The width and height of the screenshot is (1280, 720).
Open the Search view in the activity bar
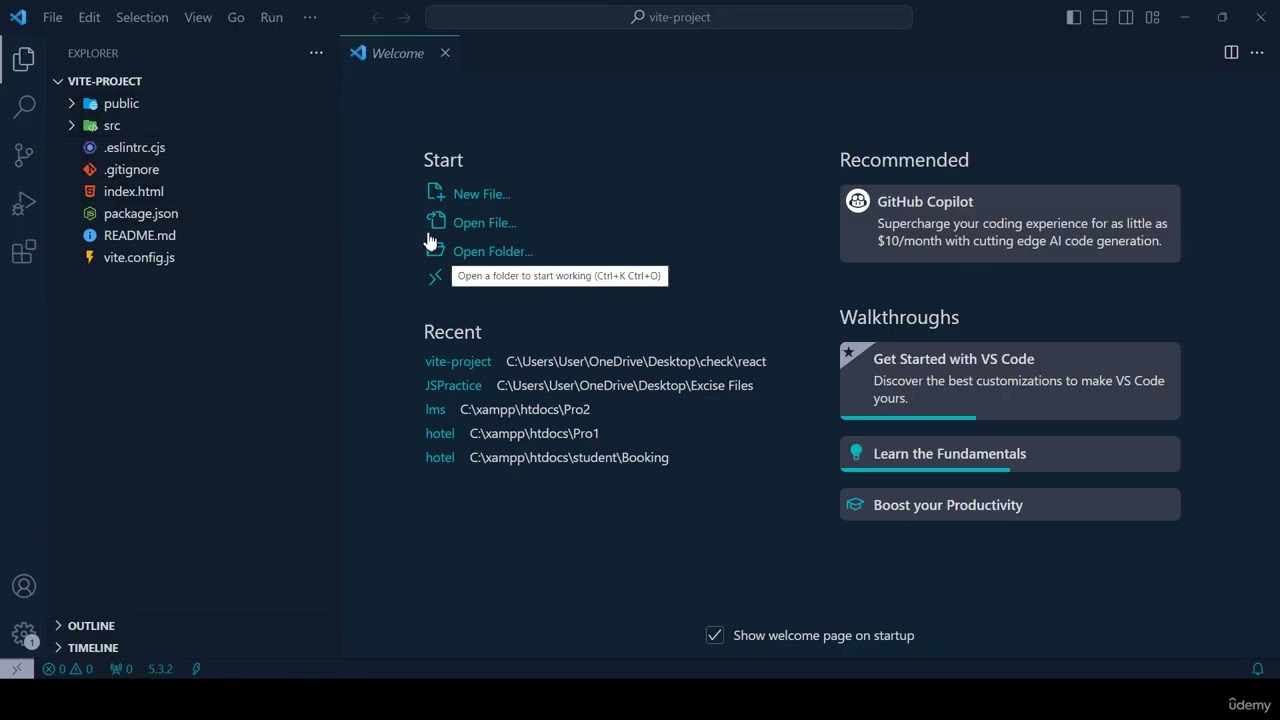[24, 107]
